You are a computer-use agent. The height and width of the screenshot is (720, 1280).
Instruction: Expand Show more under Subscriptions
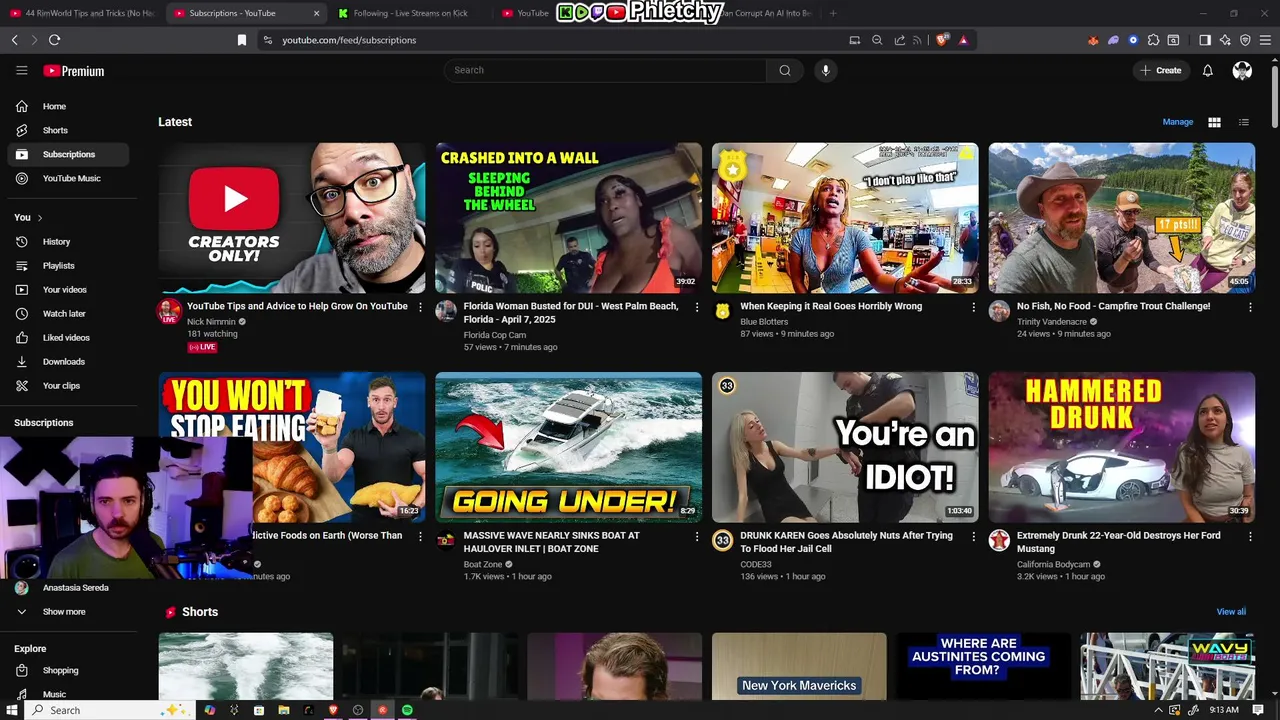pyautogui.click(x=68, y=611)
